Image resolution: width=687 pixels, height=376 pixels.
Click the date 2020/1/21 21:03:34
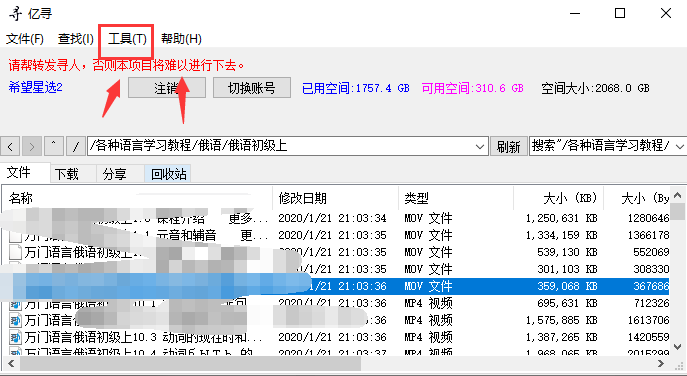click(333, 218)
